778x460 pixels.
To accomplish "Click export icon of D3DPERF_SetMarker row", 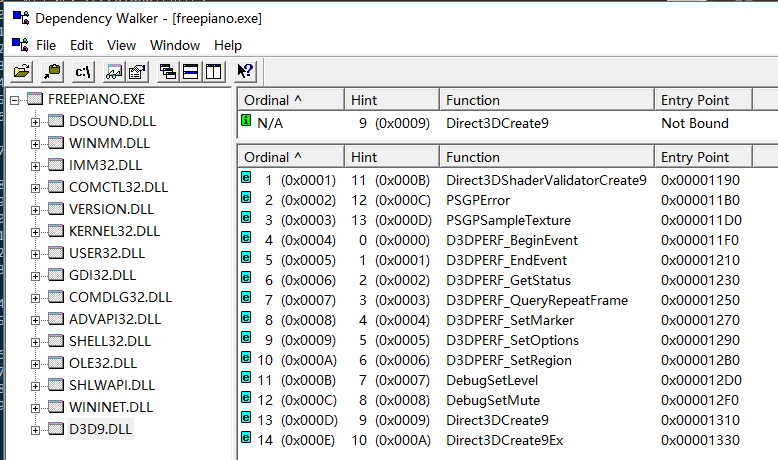I will [246, 318].
